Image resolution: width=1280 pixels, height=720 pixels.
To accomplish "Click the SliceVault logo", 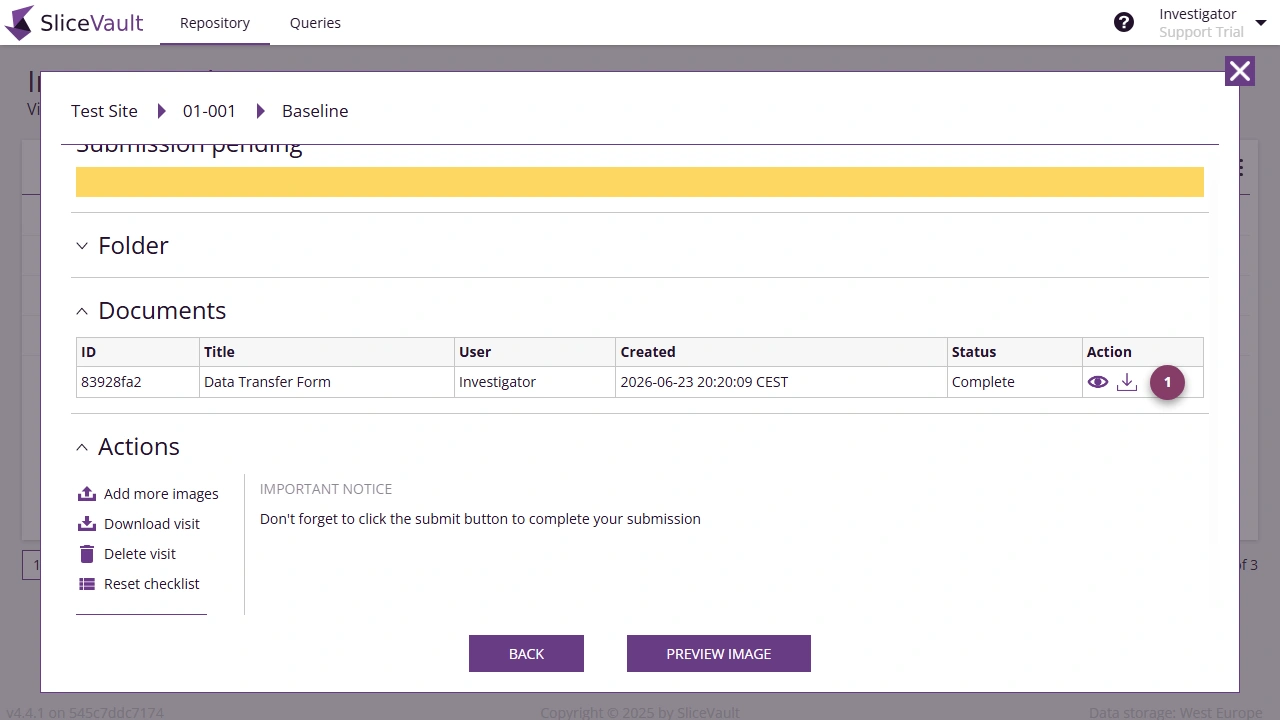I will tap(75, 22).
